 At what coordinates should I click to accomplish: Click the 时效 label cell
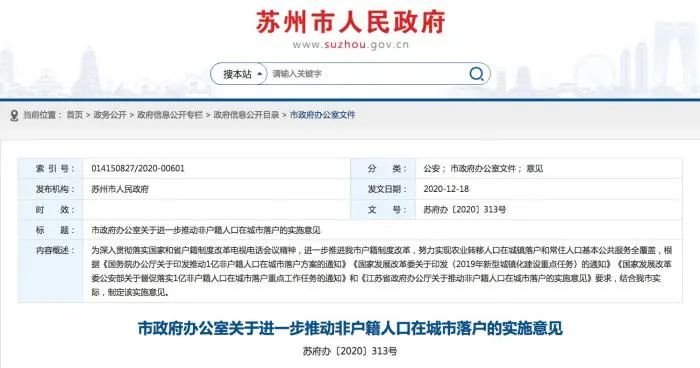[50, 209]
